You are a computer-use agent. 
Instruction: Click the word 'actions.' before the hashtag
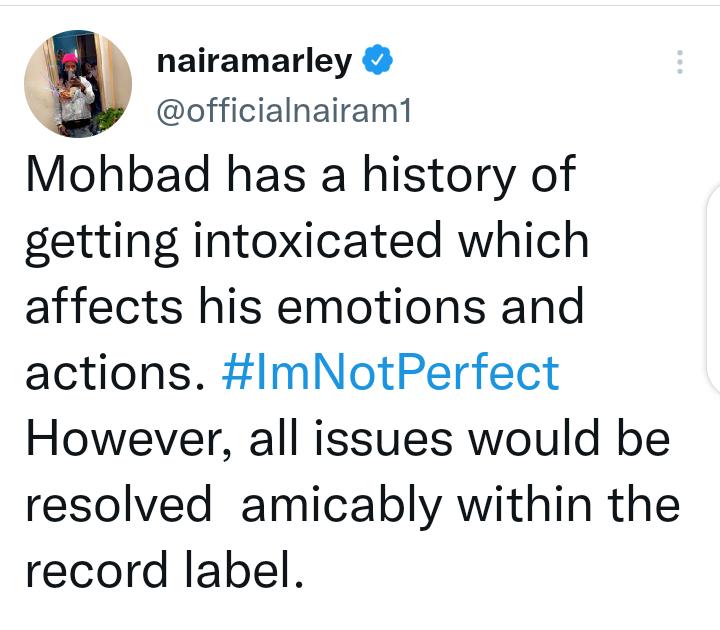[x=115, y=372]
